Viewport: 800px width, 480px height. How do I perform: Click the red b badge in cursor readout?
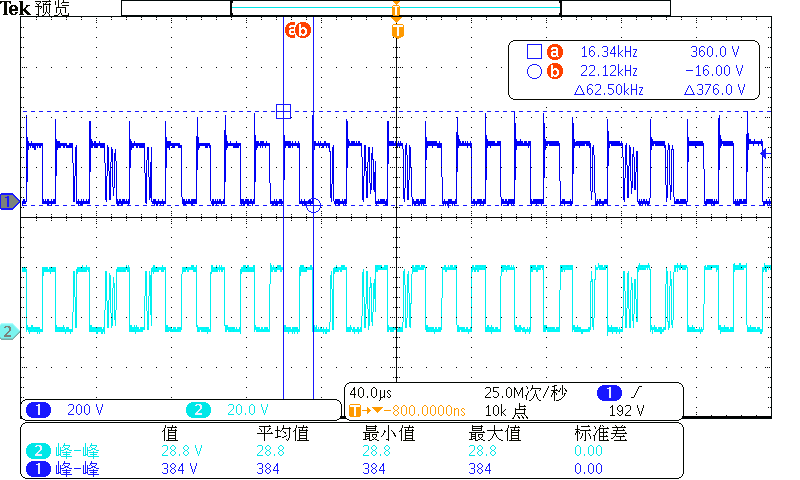(x=555, y=71)
